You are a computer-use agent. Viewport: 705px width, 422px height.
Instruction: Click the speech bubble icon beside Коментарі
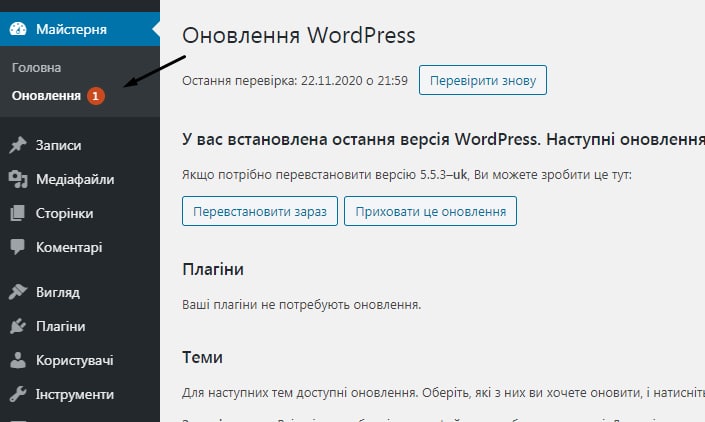tap(18, 247)
